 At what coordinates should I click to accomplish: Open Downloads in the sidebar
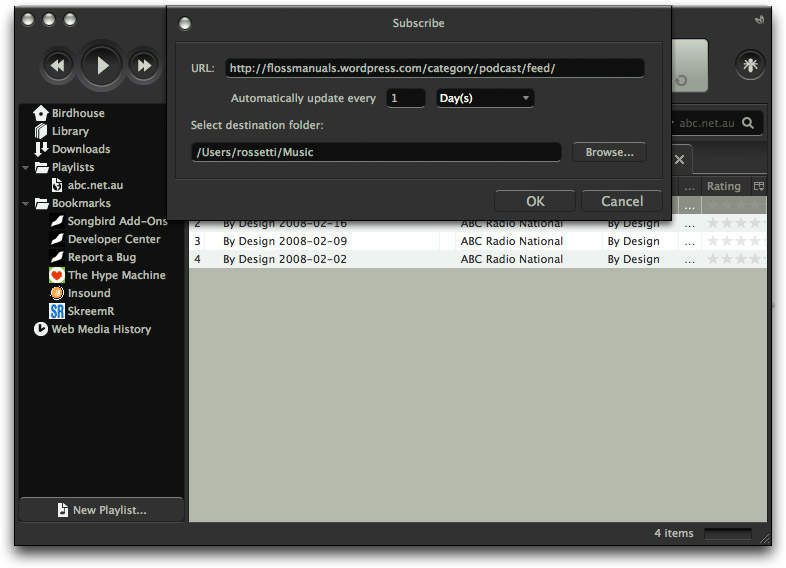(80, 149)
